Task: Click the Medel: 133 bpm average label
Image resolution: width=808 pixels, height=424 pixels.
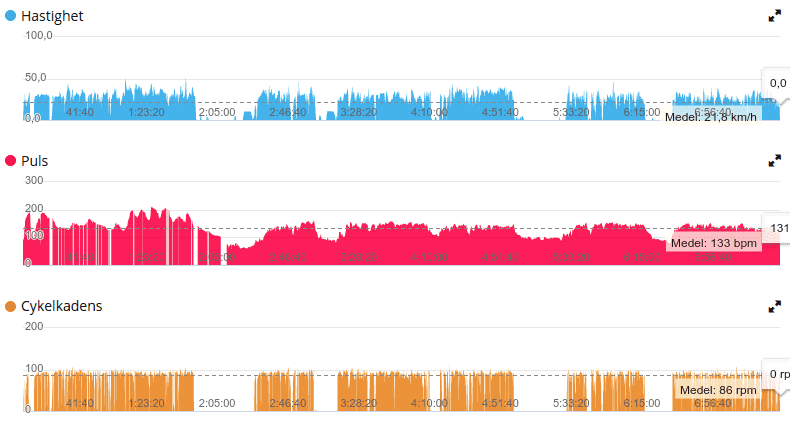Action: point(713,242)
